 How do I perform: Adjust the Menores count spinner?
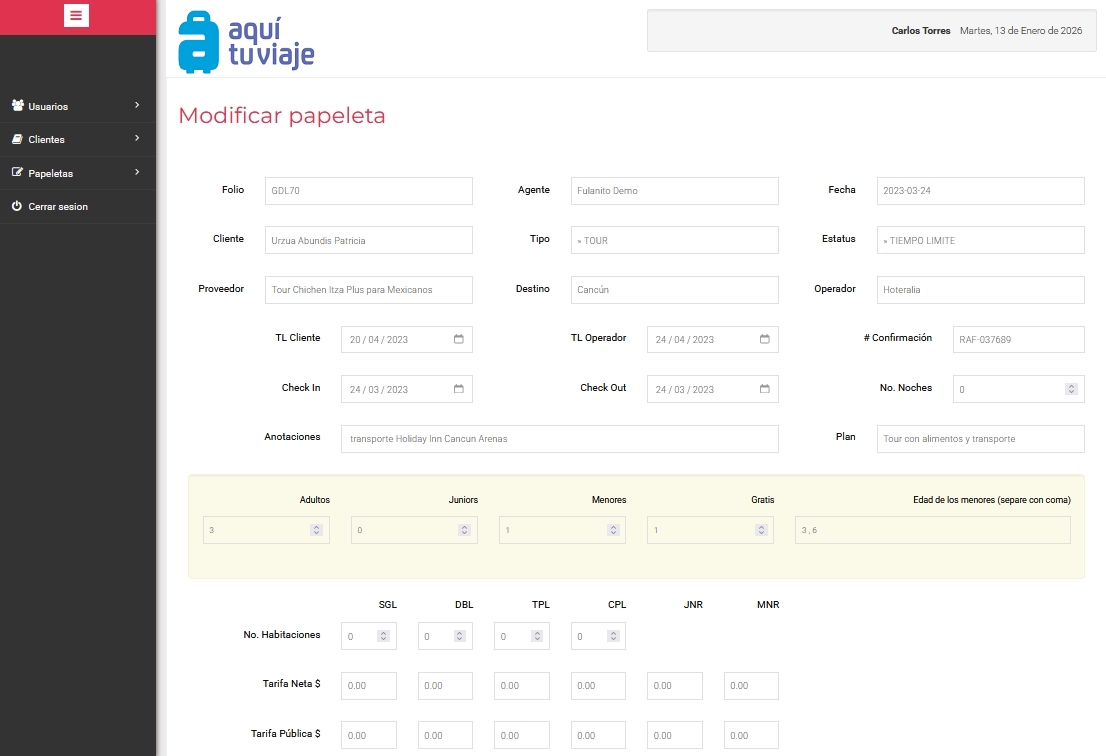(x=612, y=530)
